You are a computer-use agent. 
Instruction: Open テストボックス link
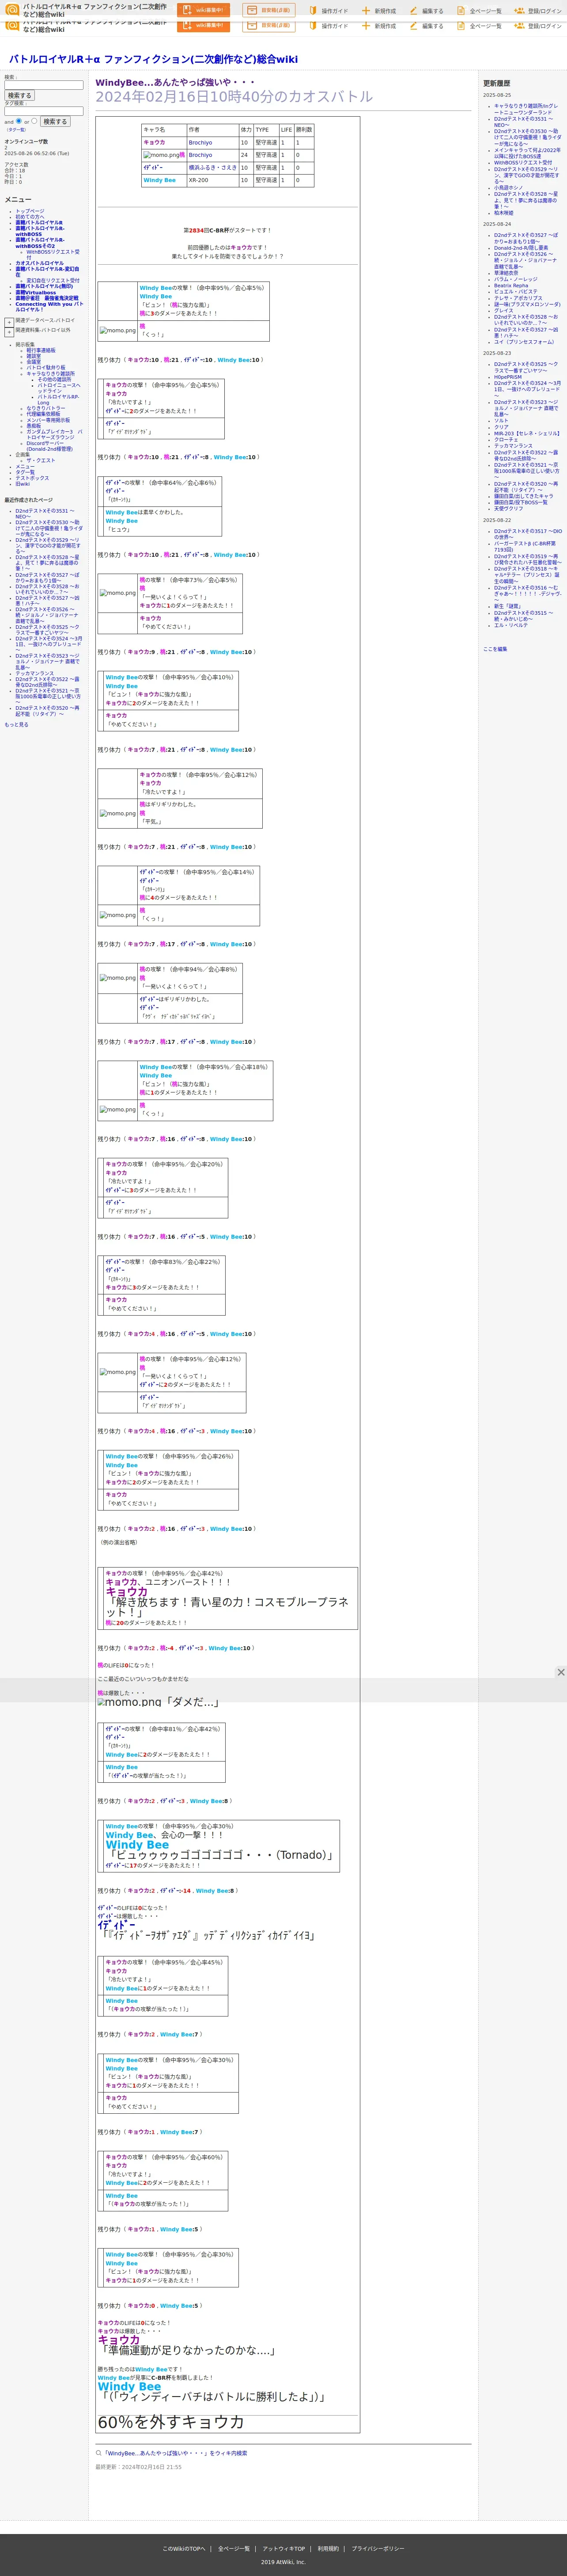32,478
